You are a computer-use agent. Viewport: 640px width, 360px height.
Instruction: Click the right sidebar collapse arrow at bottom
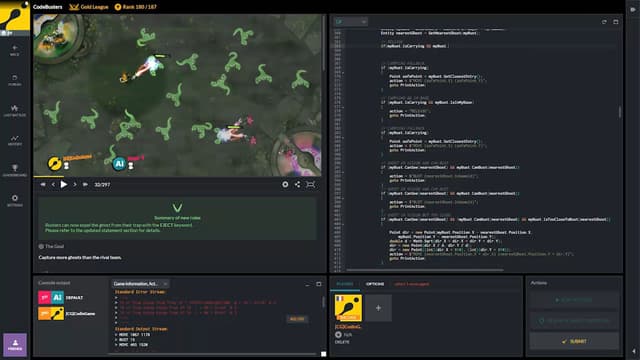pos(633,351)
